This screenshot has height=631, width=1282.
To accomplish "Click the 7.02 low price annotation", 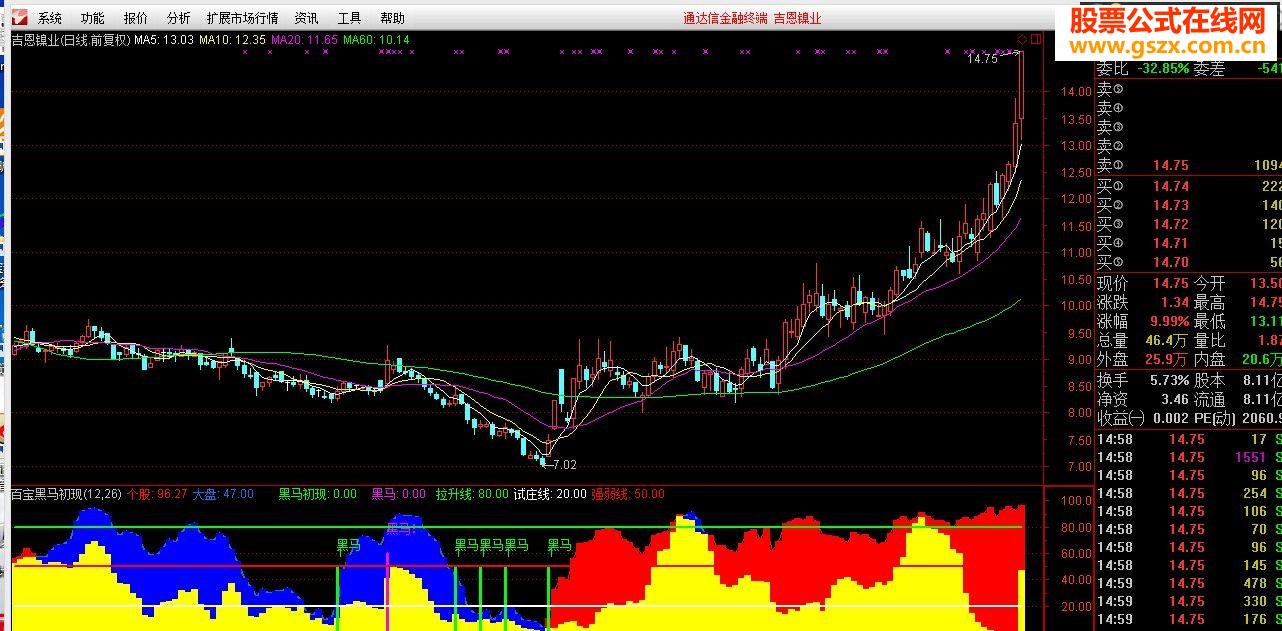I will coord(564,465).
